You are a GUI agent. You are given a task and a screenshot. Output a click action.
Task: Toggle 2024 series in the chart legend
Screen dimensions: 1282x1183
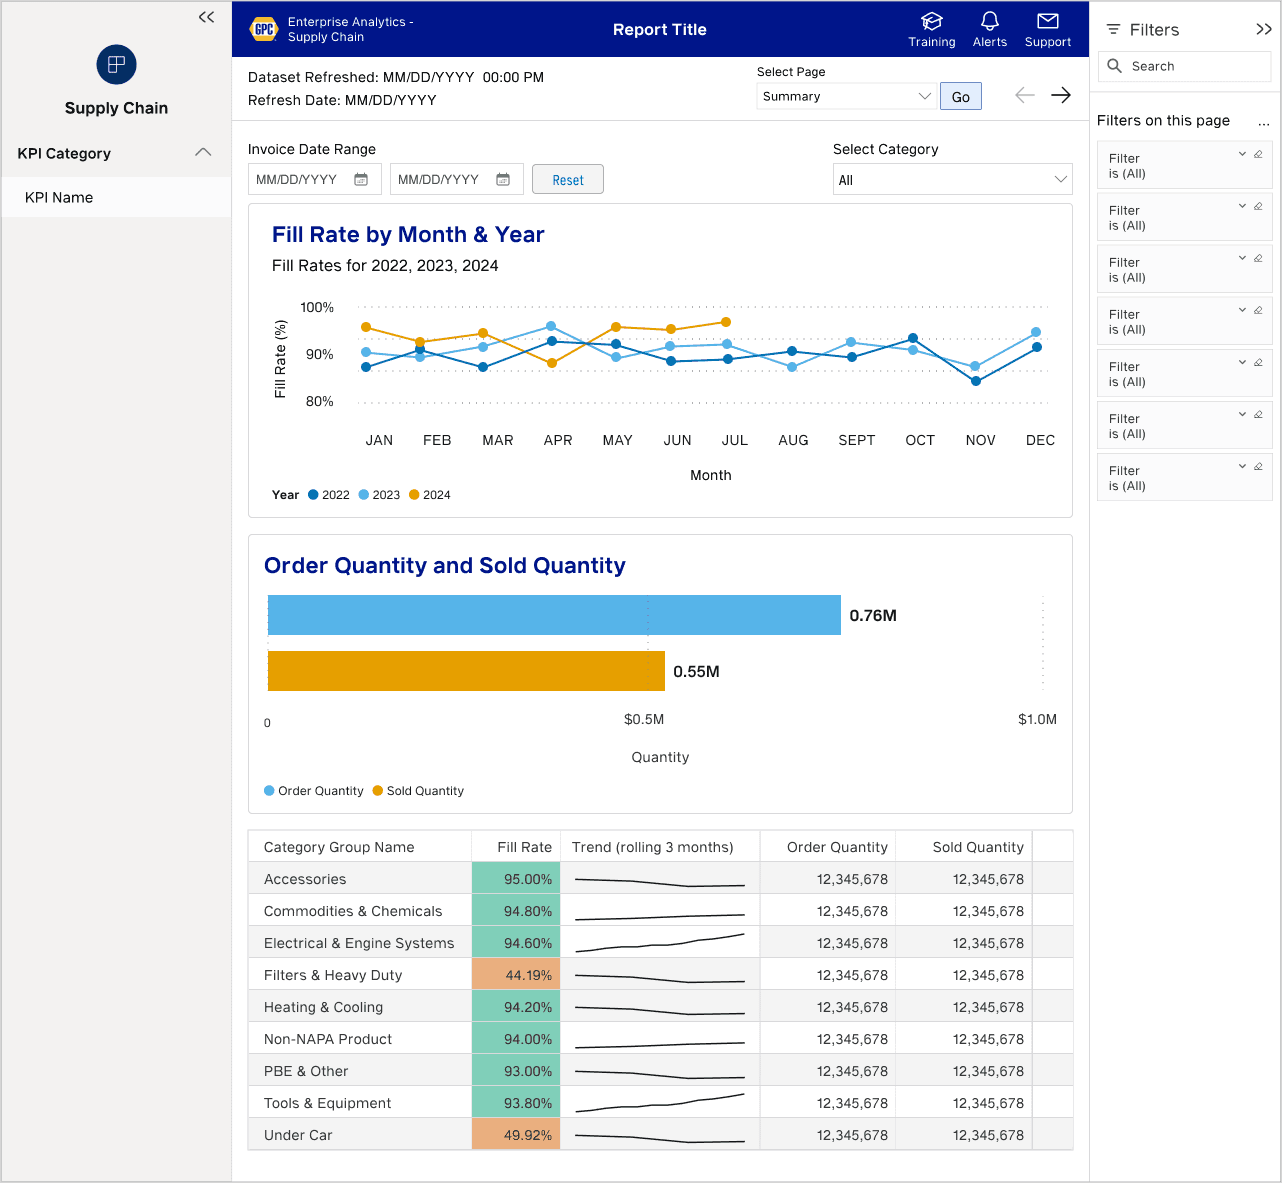pos(430,495)
